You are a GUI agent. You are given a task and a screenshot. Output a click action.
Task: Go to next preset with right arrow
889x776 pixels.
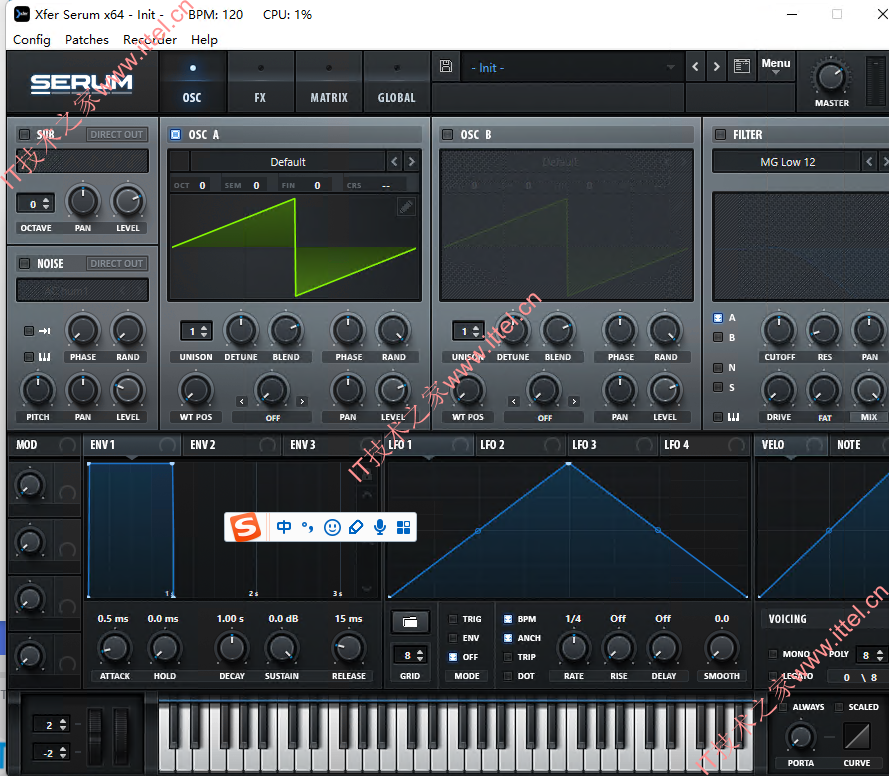coord(717,67)
